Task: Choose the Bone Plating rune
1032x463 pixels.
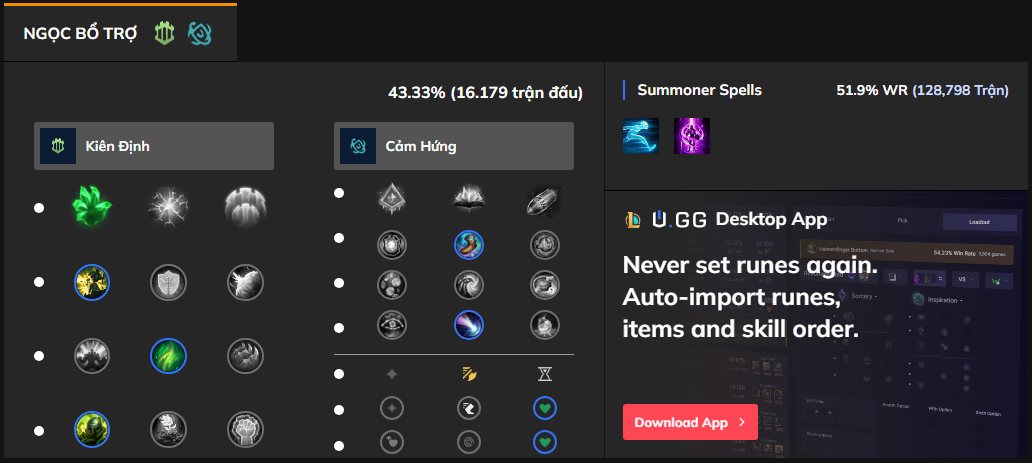Action: click(244, 355)
